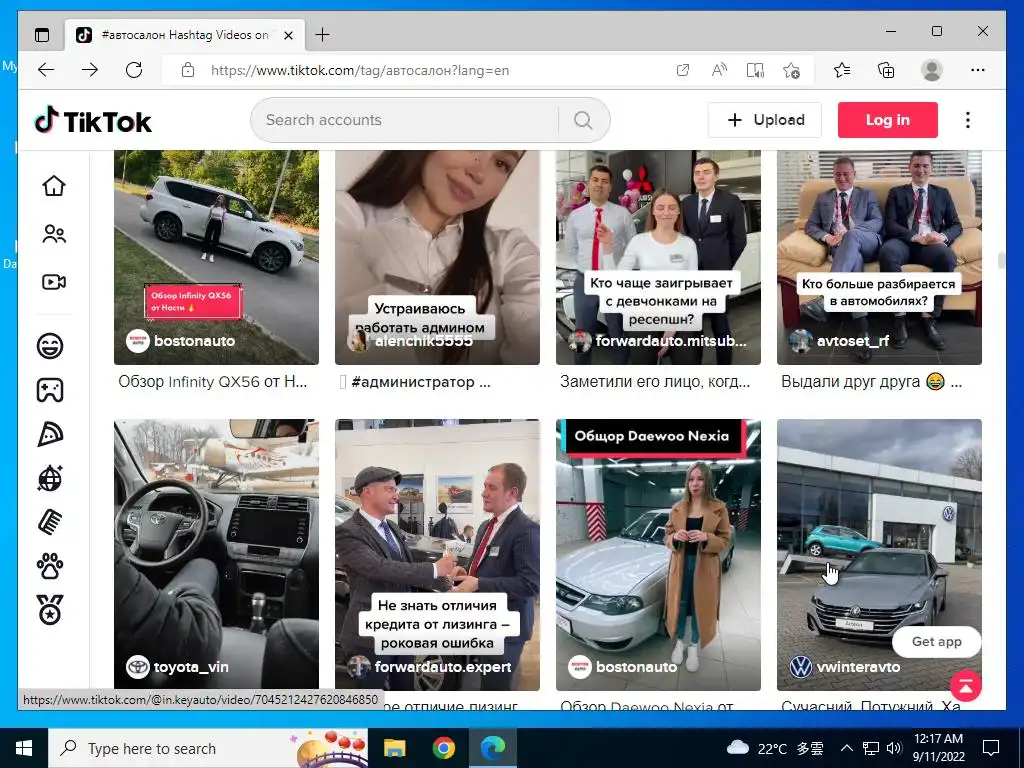
Task: Open the white Infinity QX56 video thumbnail
Action: click(x=216, y=257)
